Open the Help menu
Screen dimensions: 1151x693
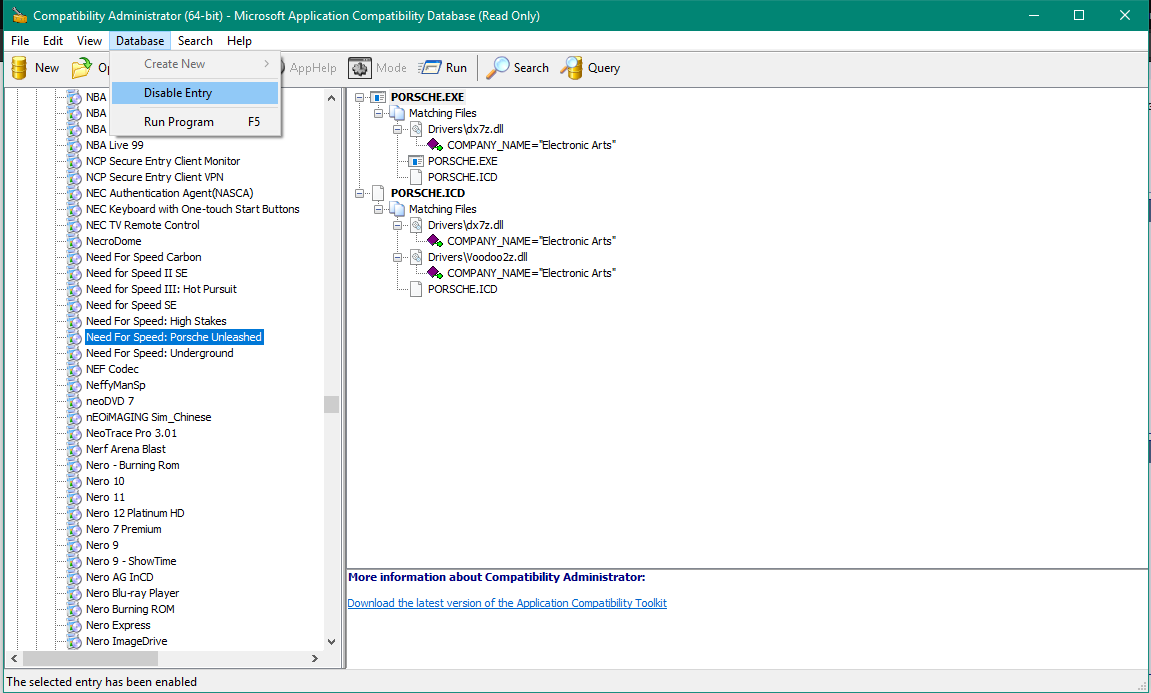(x=239, y=41)
